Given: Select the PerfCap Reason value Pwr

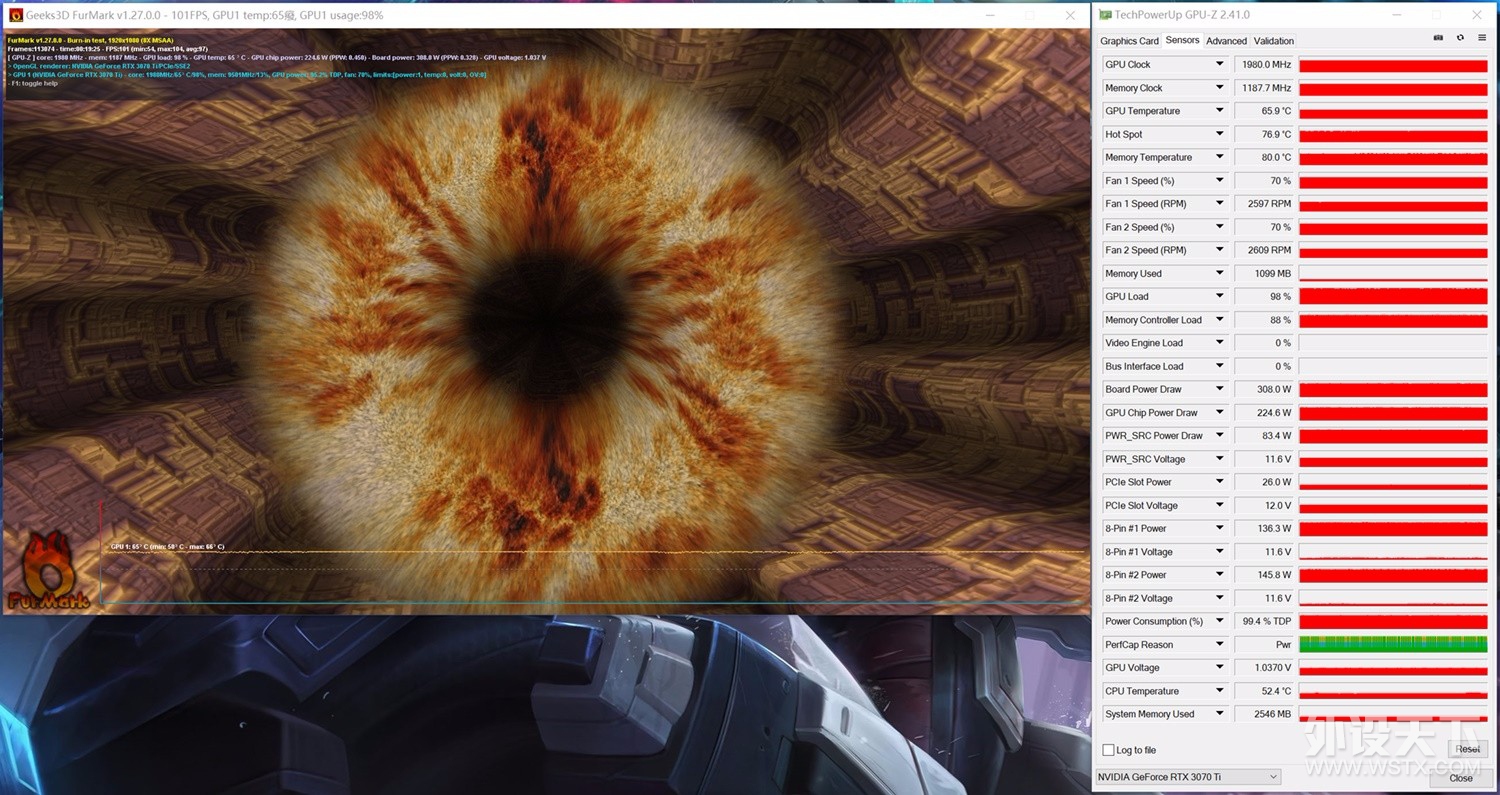Looking at the screenshot, I should coord(1264,644).
